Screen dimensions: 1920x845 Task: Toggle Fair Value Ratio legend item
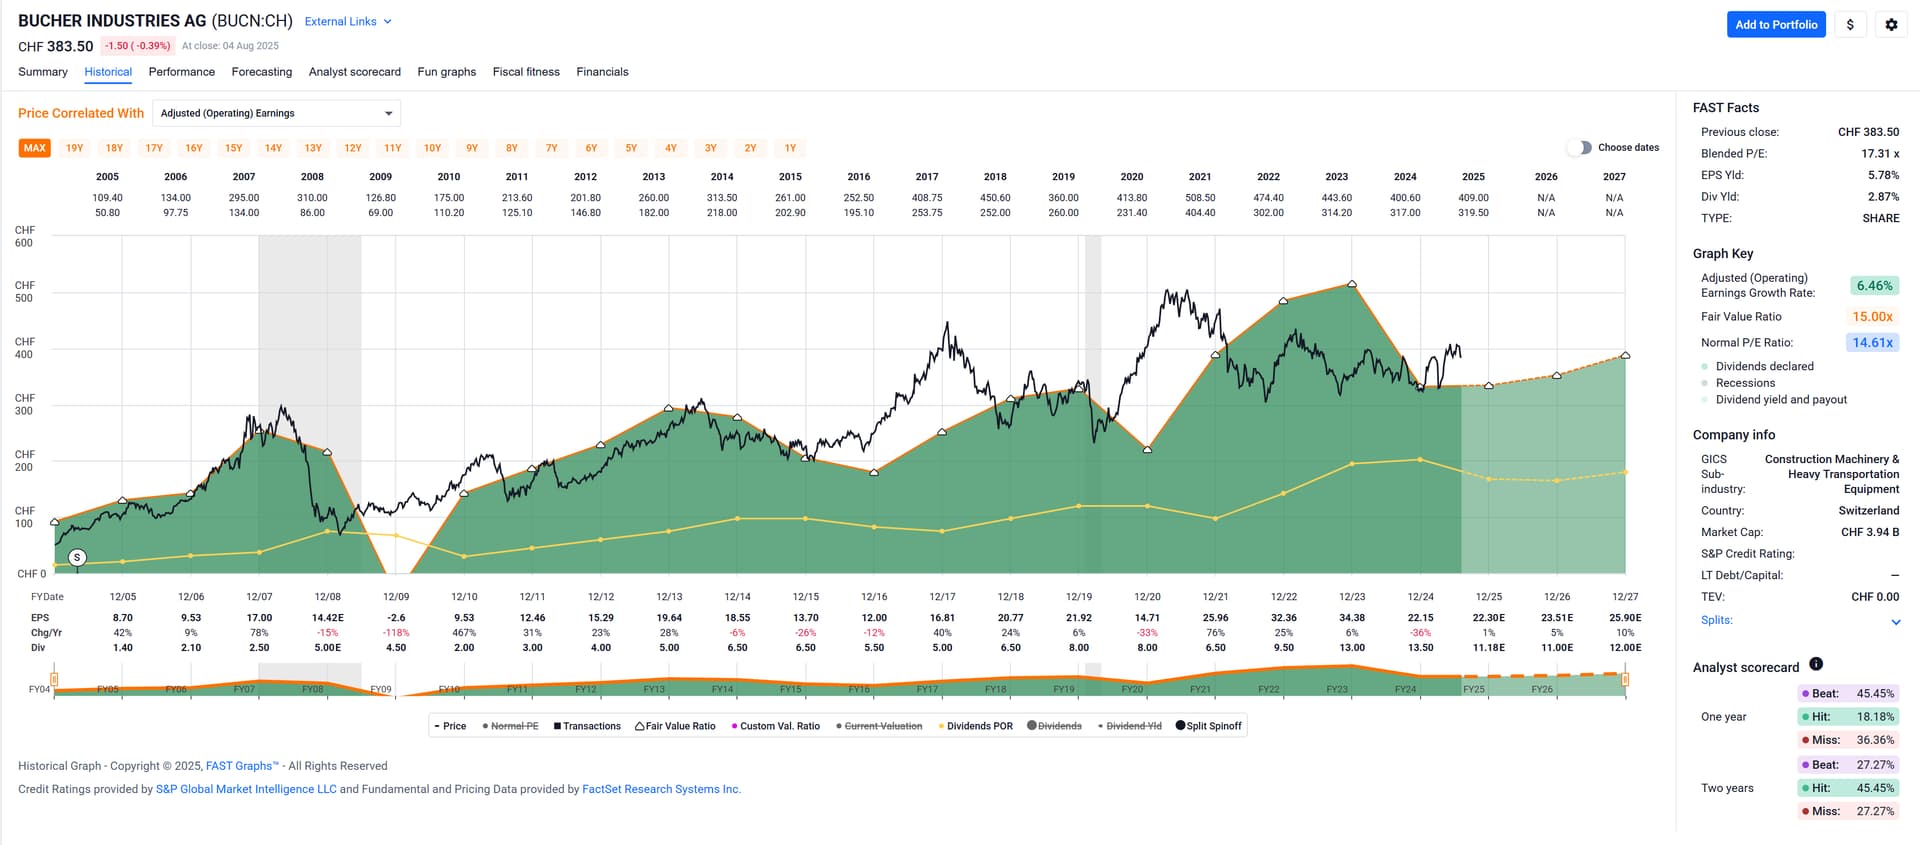point(675,726)
